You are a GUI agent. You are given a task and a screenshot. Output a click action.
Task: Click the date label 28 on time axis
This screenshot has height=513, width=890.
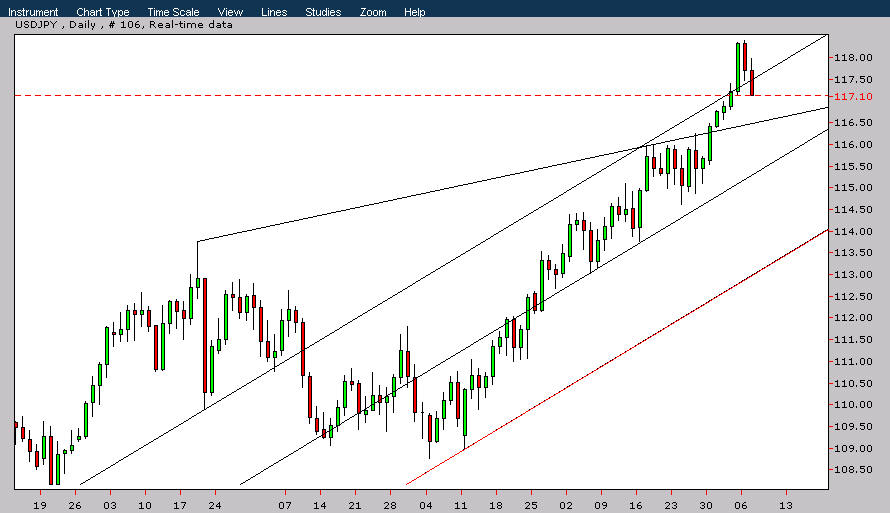390,506
